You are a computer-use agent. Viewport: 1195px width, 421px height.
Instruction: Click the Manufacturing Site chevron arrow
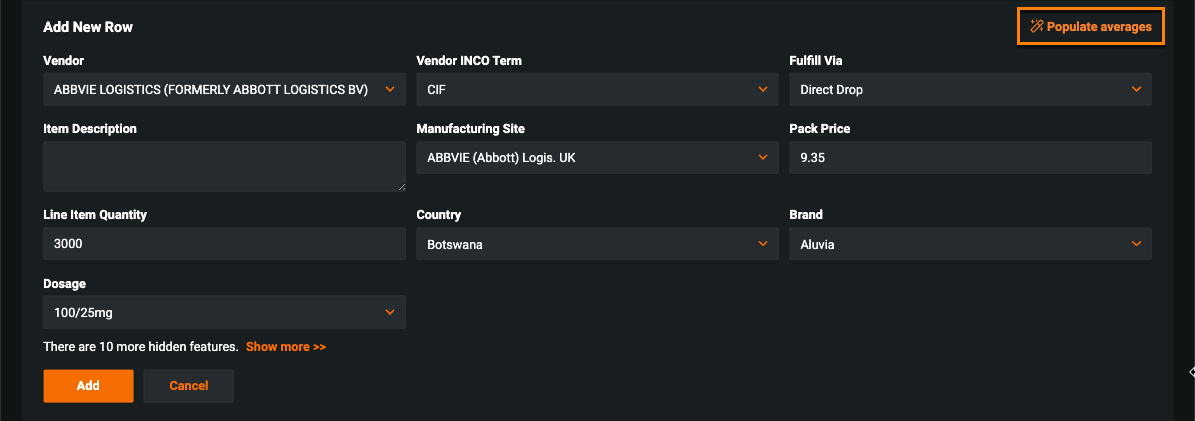pos(763,157)
